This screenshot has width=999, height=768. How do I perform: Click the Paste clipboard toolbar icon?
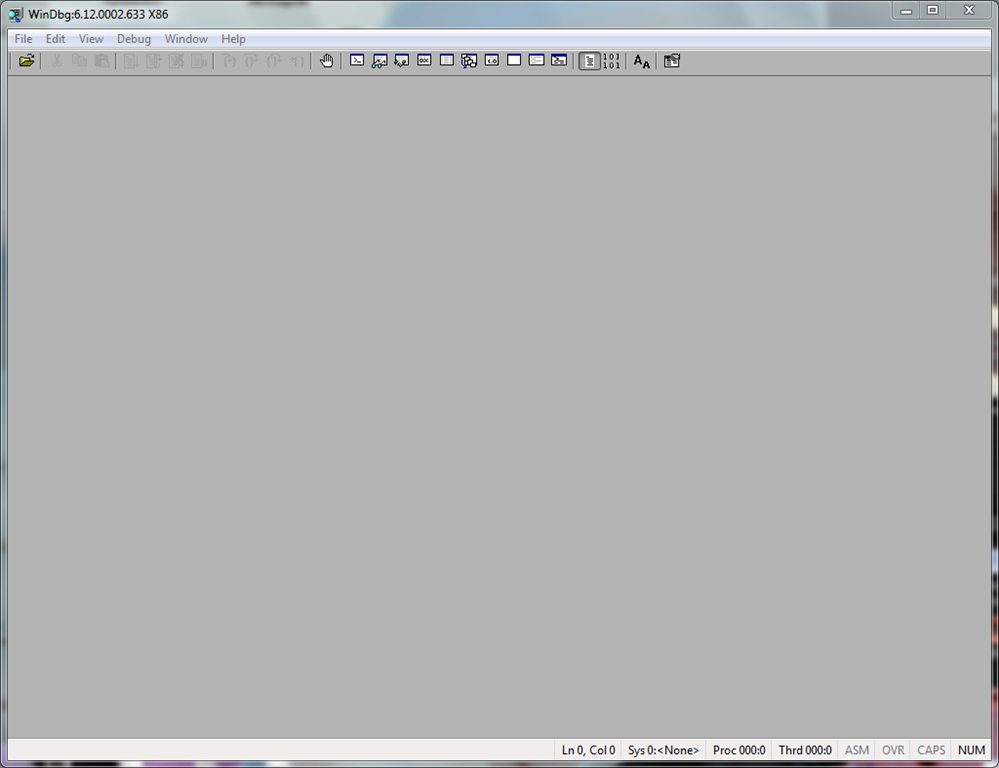coord(101,61)
